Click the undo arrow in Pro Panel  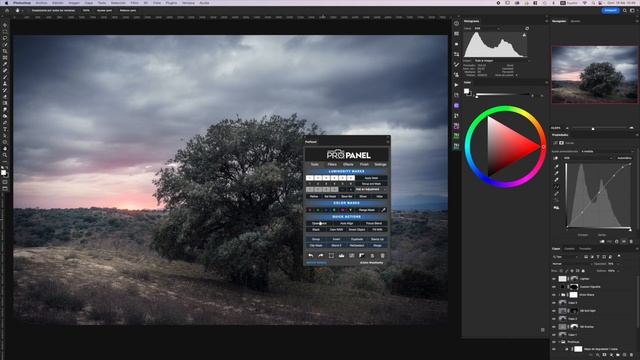pos(311,256)
